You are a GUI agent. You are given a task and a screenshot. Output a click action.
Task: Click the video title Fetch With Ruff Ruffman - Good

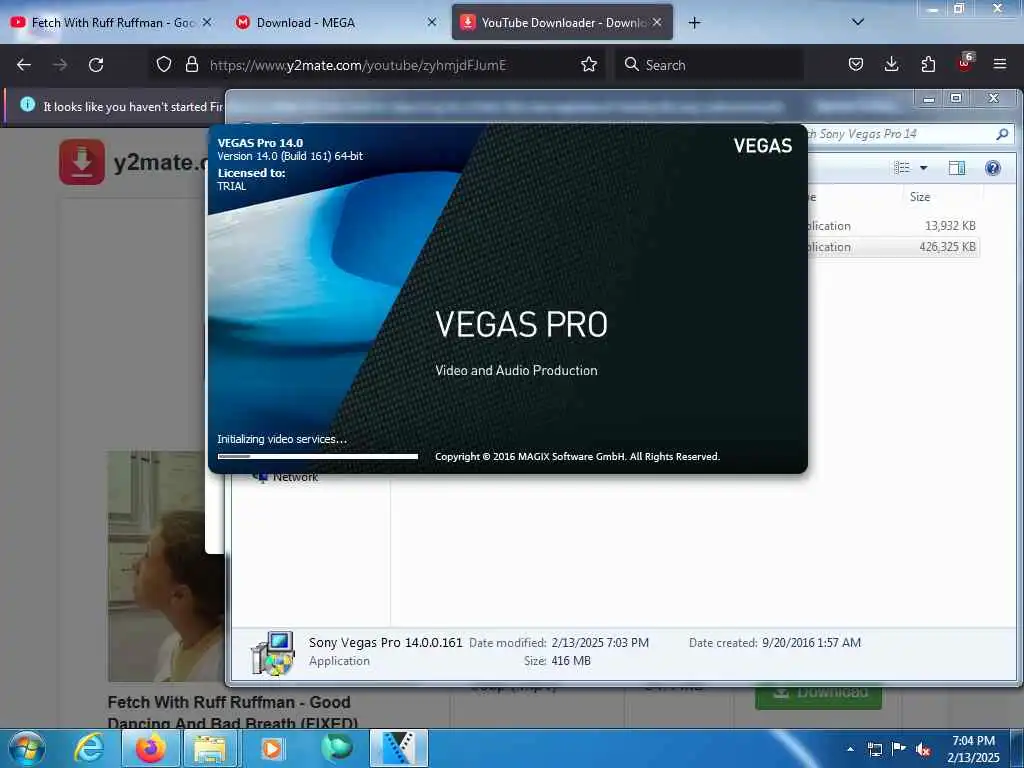pyautogui.click(x=229, y=702)
